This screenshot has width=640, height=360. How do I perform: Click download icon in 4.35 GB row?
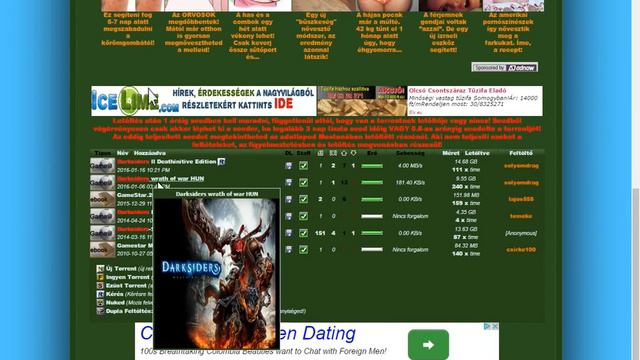click(289, 216)
